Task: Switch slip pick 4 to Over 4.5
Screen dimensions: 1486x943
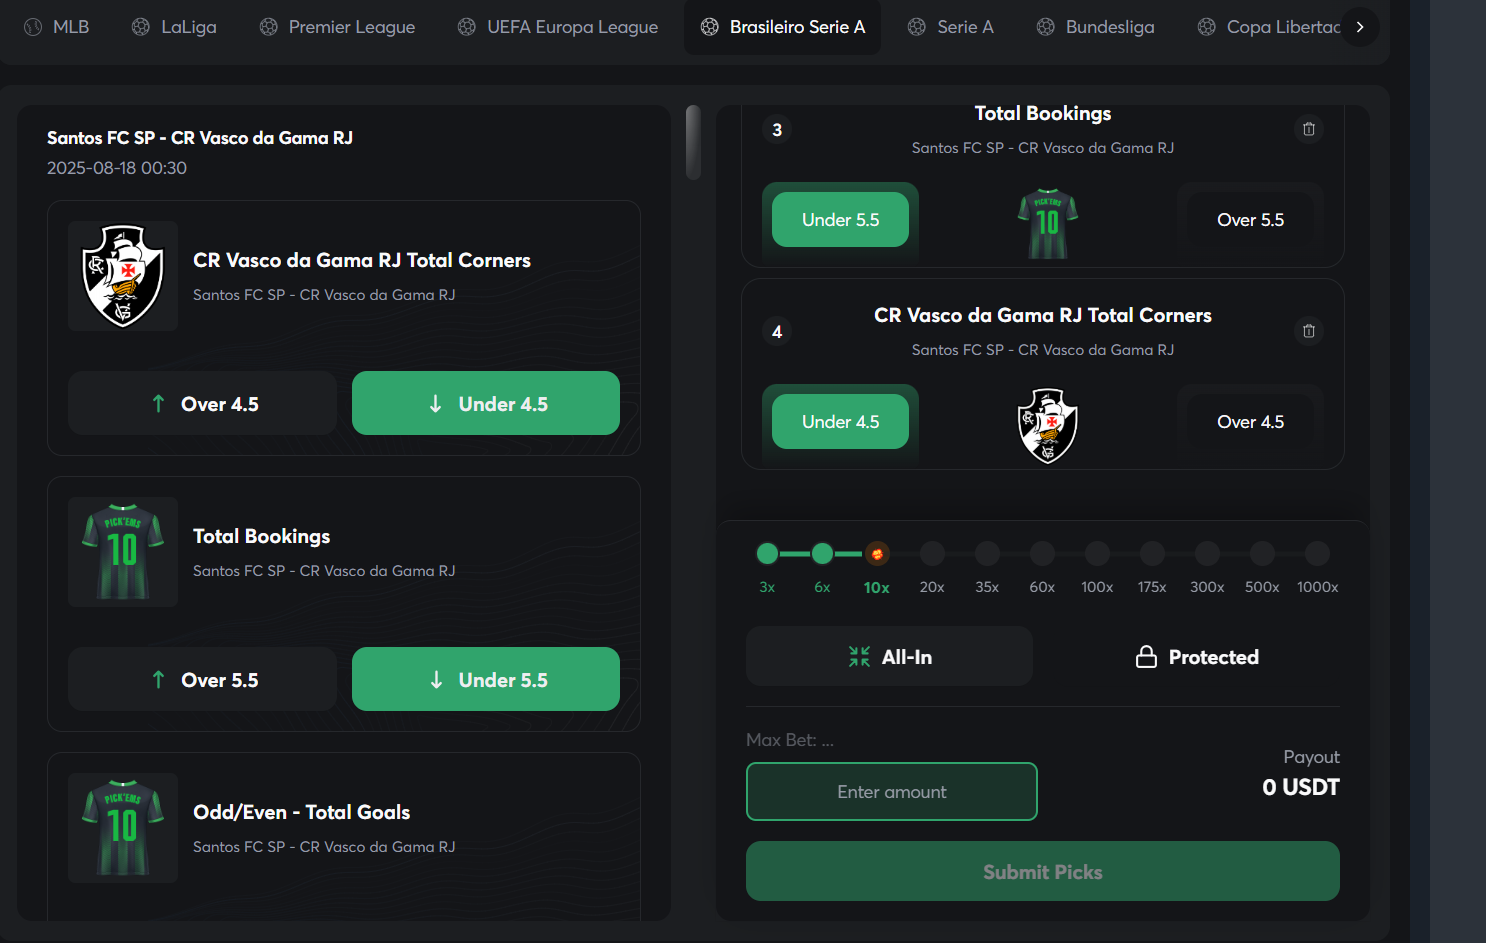Action: coord(1250,422)
